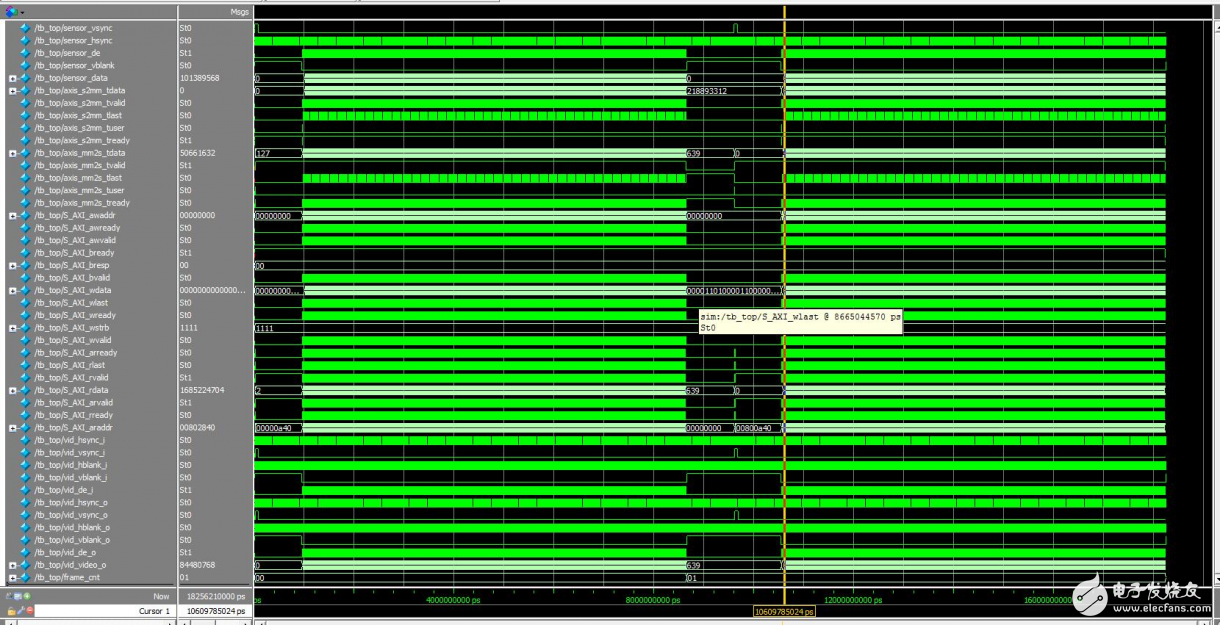Expand the axis_s2mm_tdata bus
This screenshot has width=1220, height=625.
click(12, 91)
